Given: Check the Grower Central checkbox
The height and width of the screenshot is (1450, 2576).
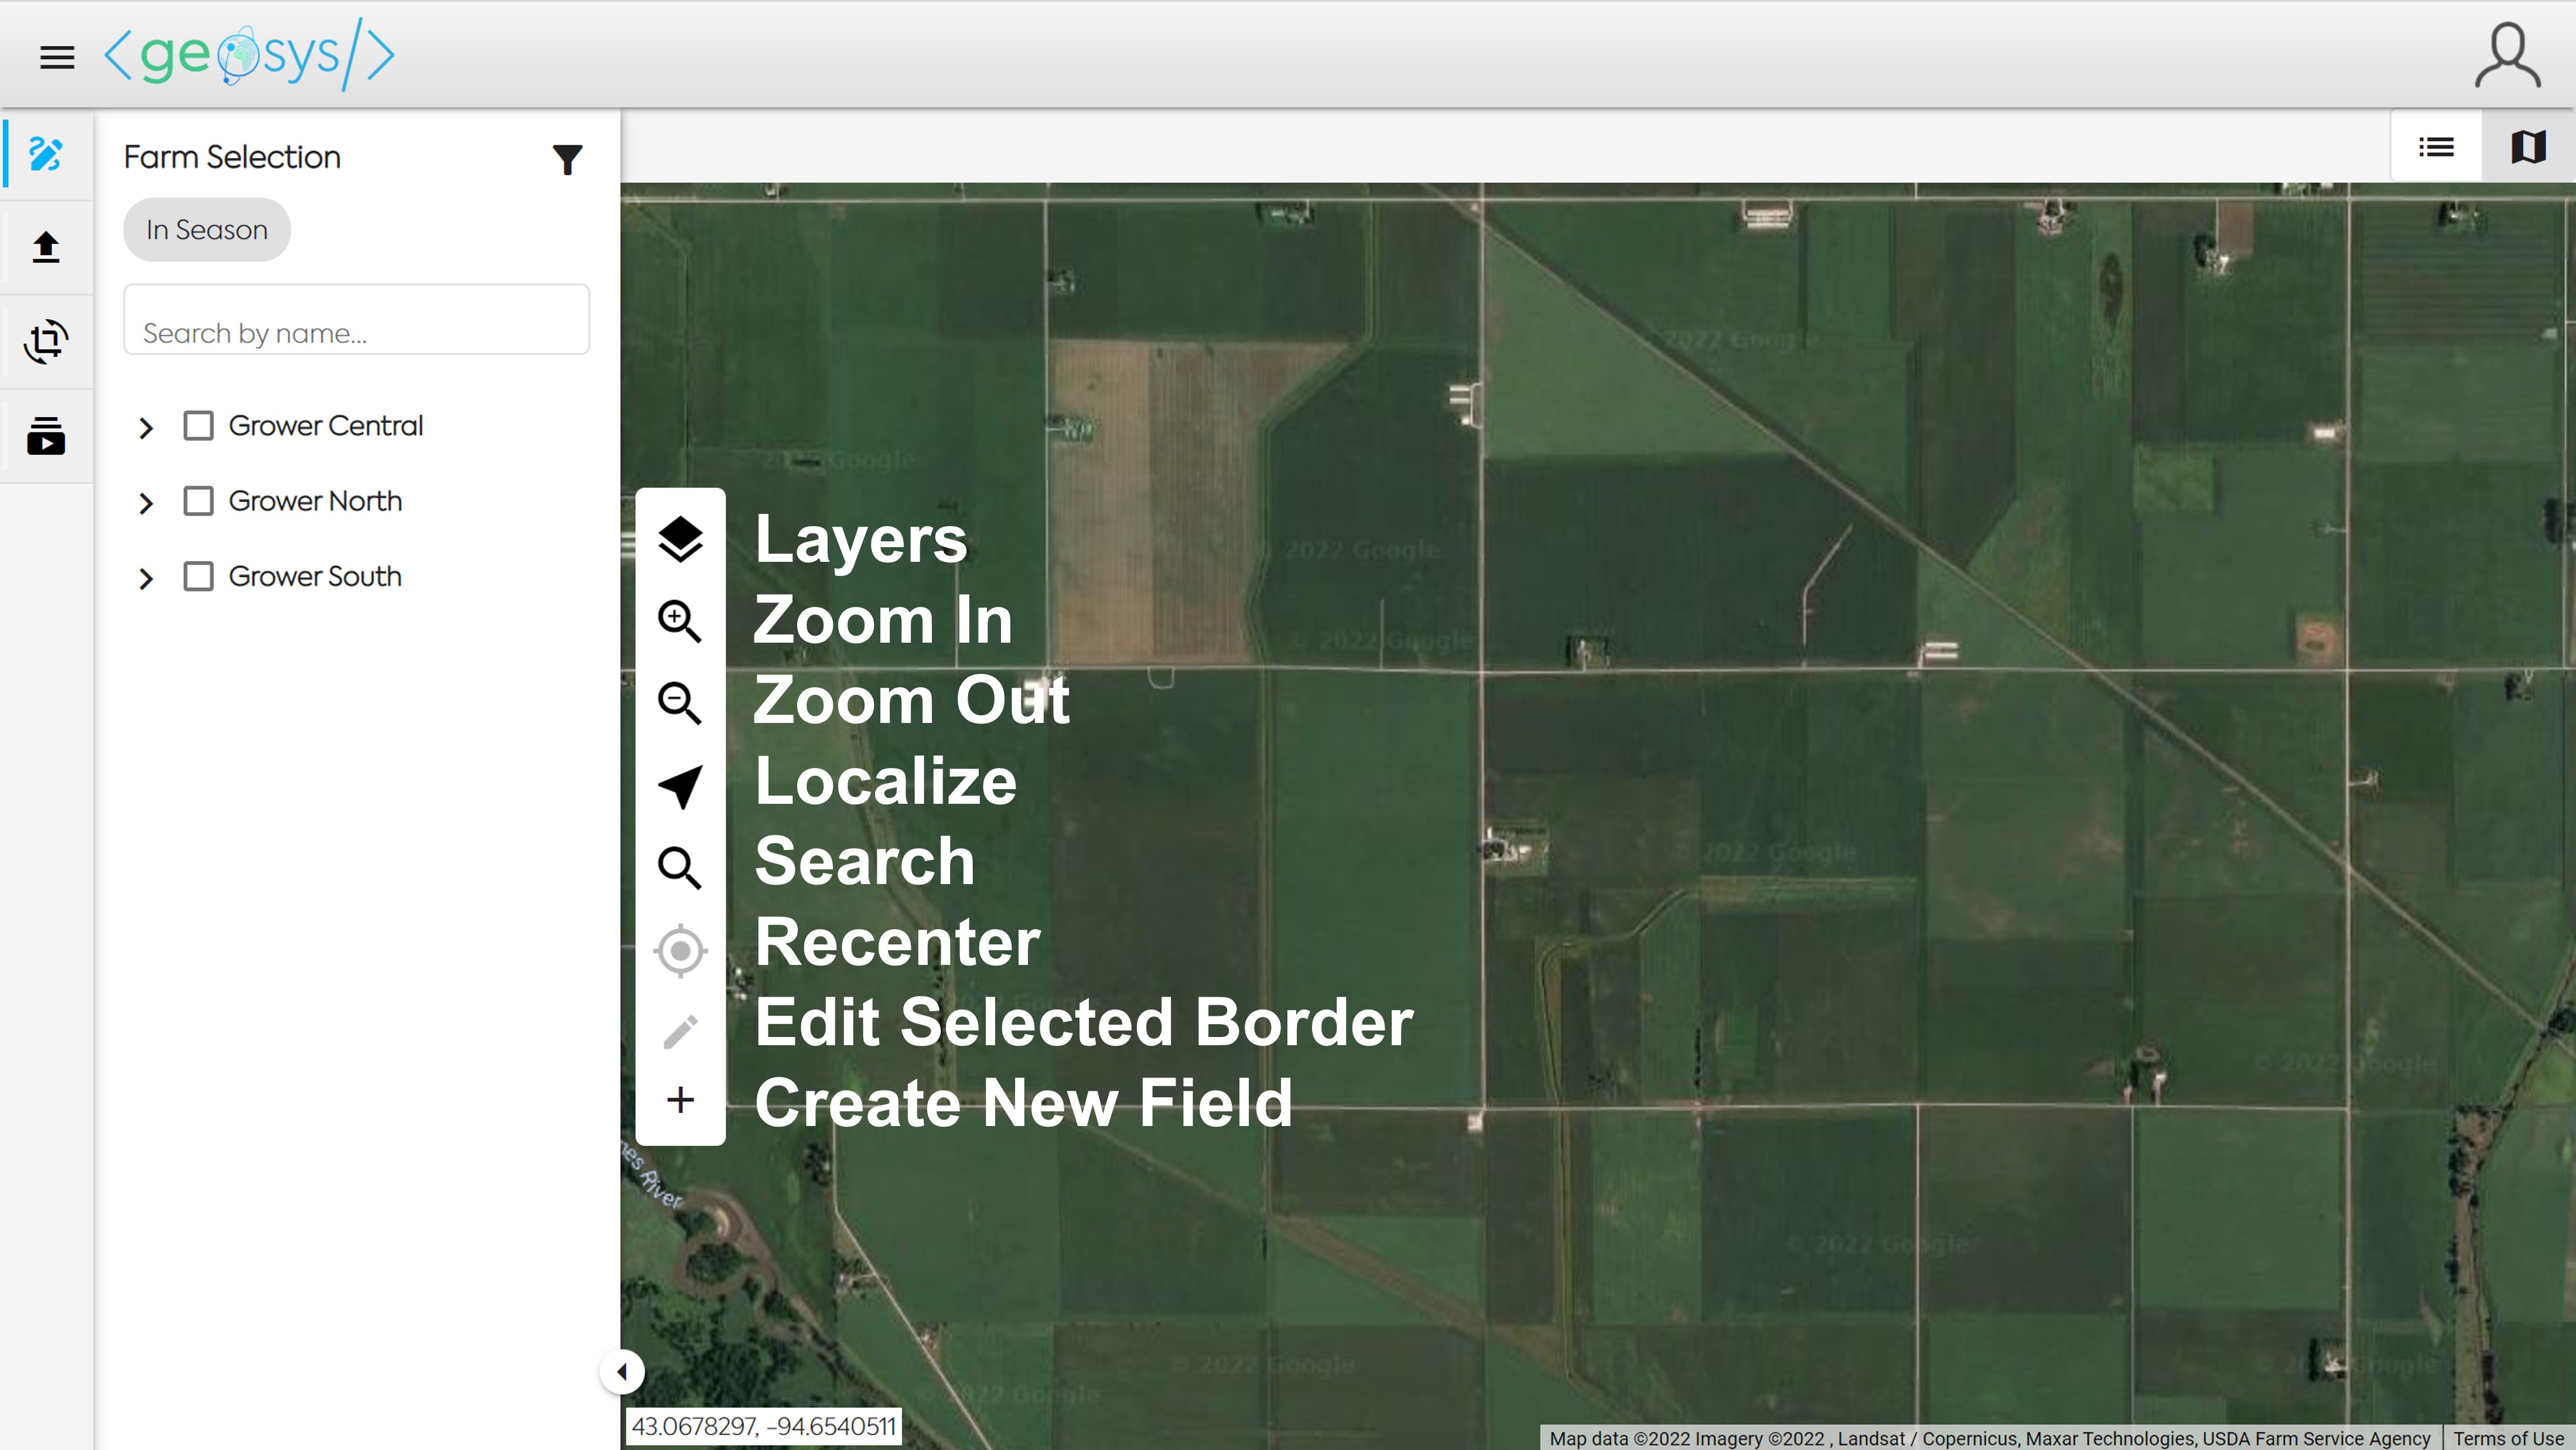Looking at the screenshot, I should [198, 425].
